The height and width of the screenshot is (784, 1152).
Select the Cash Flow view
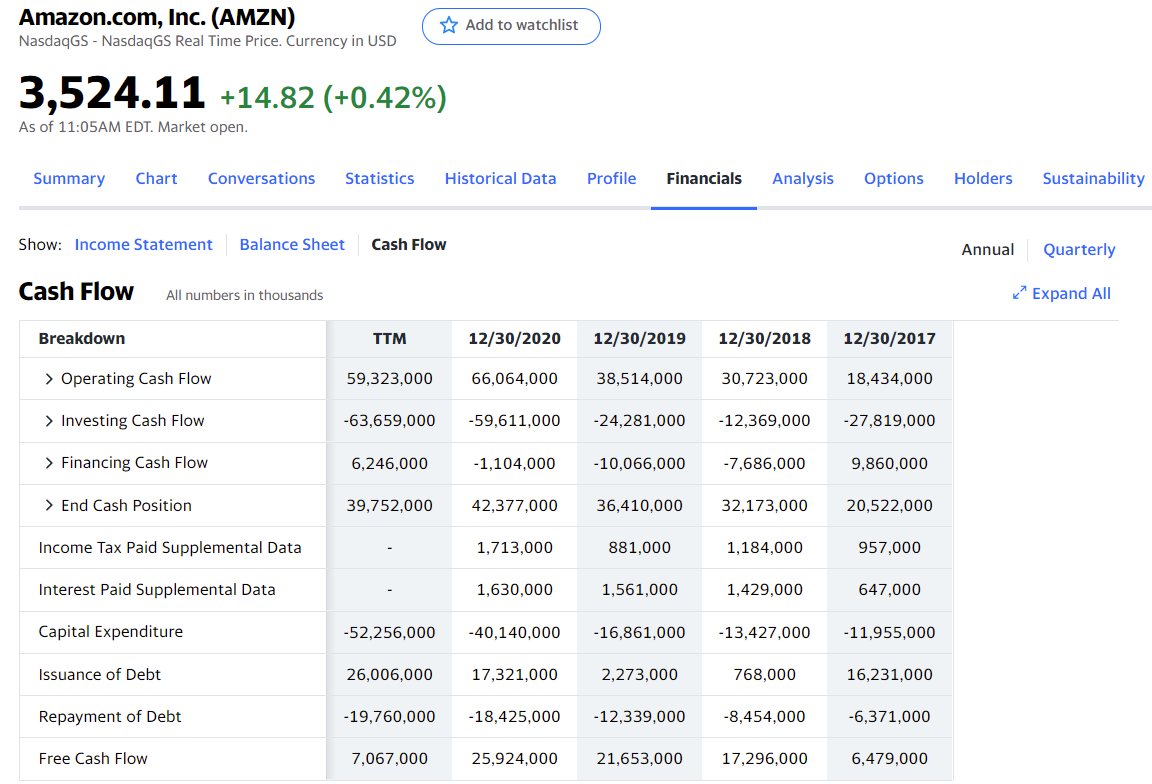[x=408, y=245]
